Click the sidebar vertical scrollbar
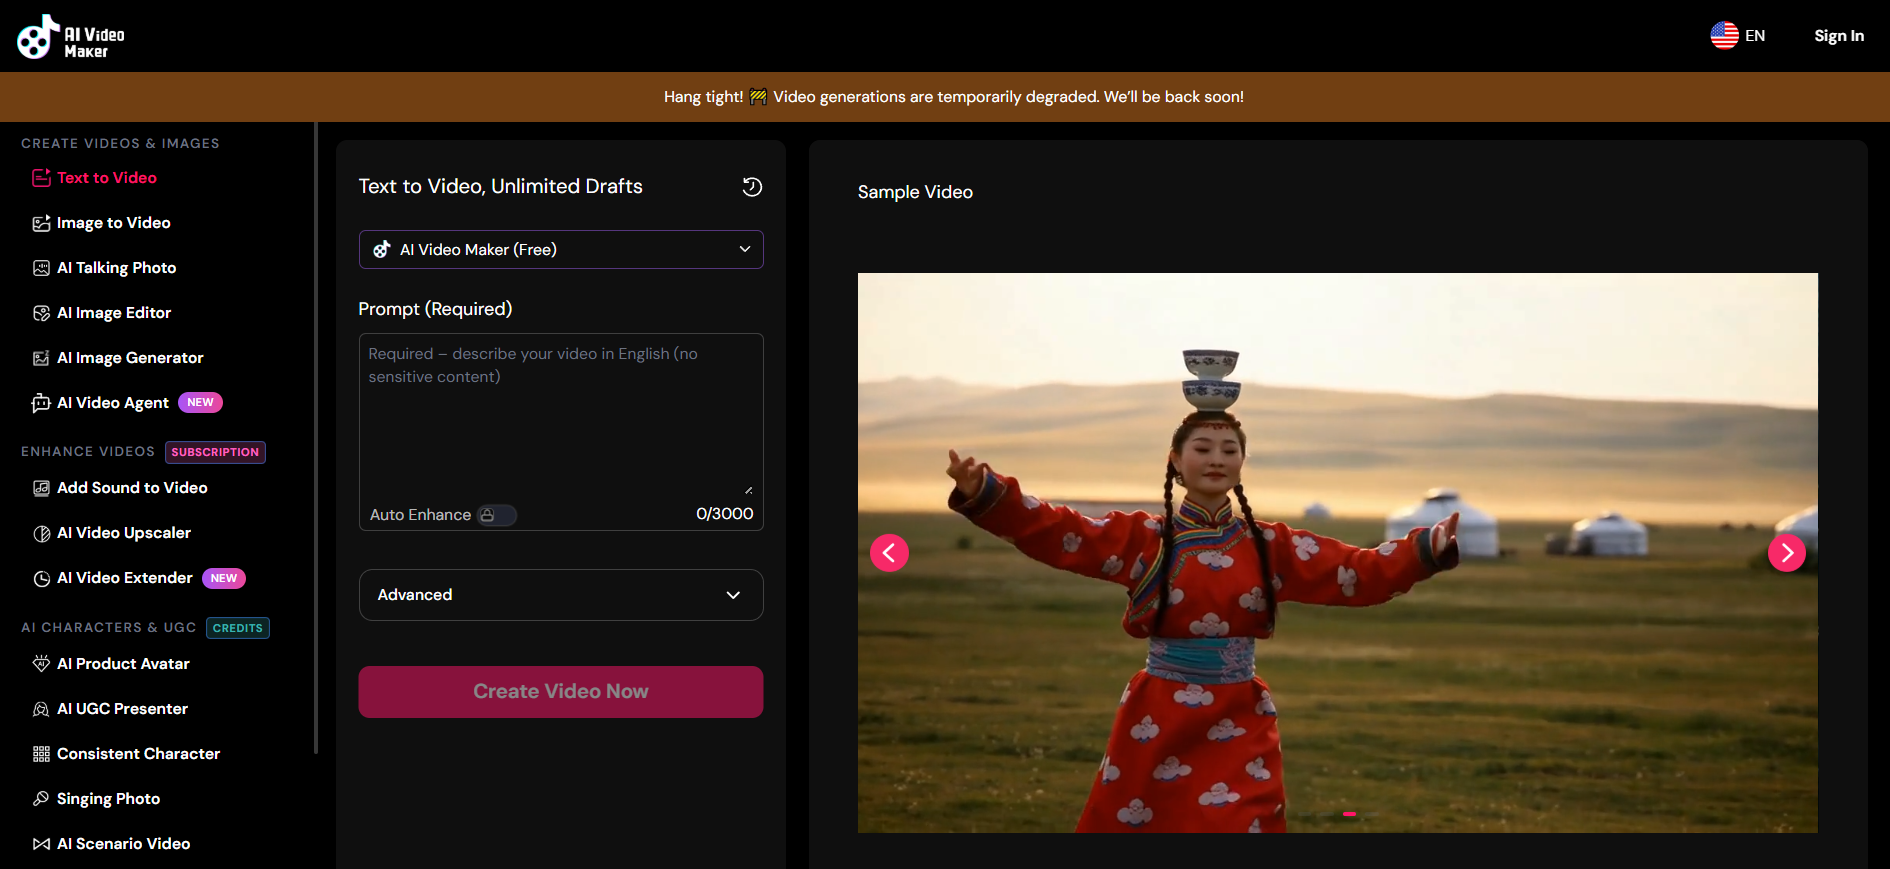The width and height of the screenshot is (1890, 869). (x=316, y=440)
